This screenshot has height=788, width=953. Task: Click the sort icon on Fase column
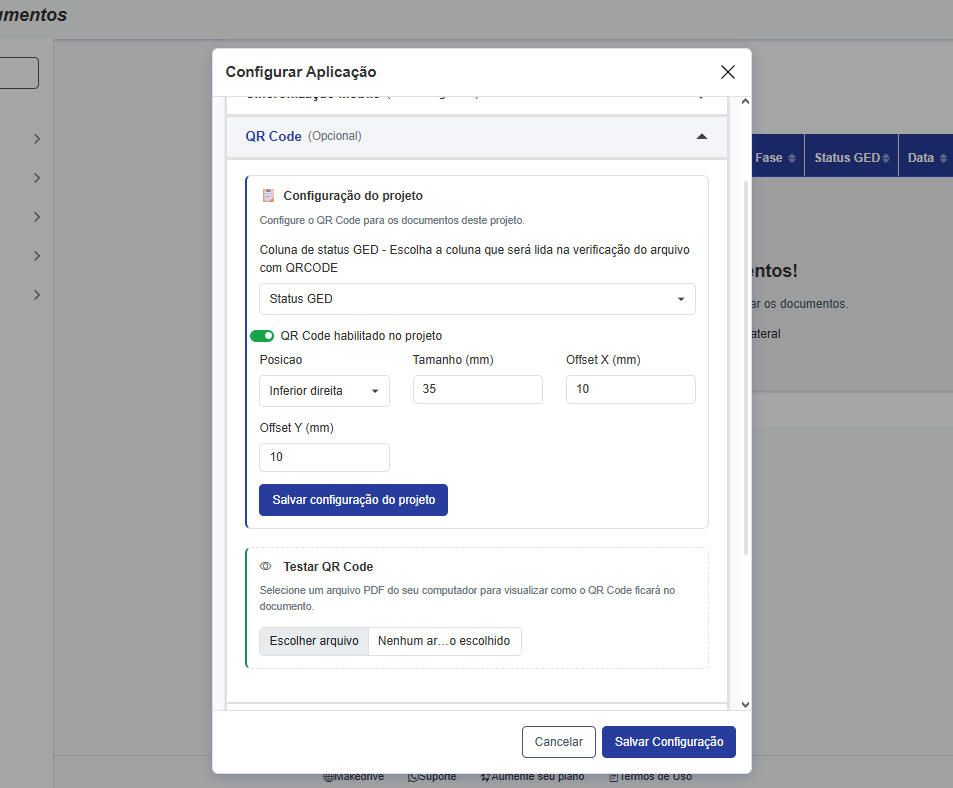(792, 159)
